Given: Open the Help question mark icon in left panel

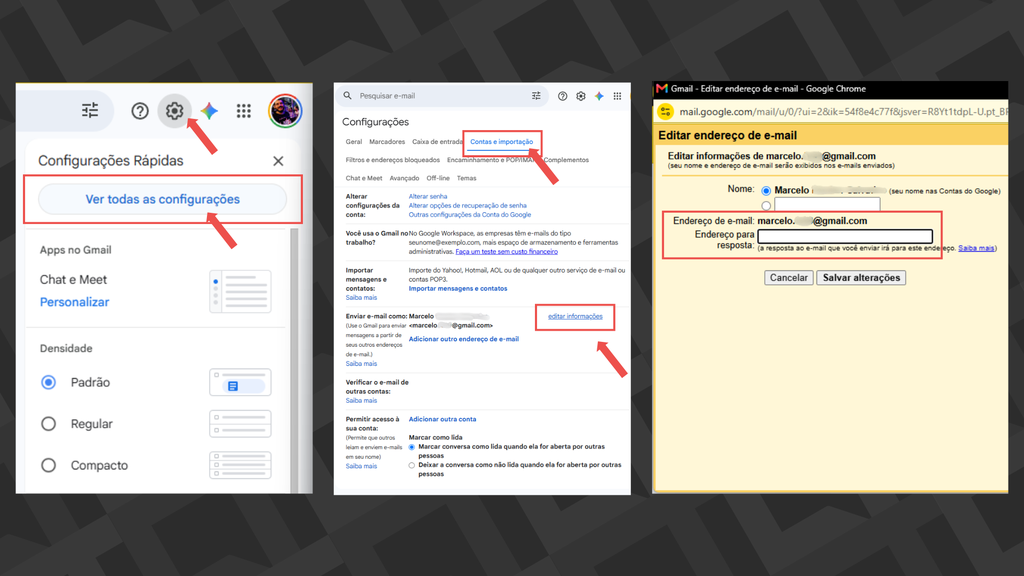Looking at the screenshot, I should (x=140, y=111).
